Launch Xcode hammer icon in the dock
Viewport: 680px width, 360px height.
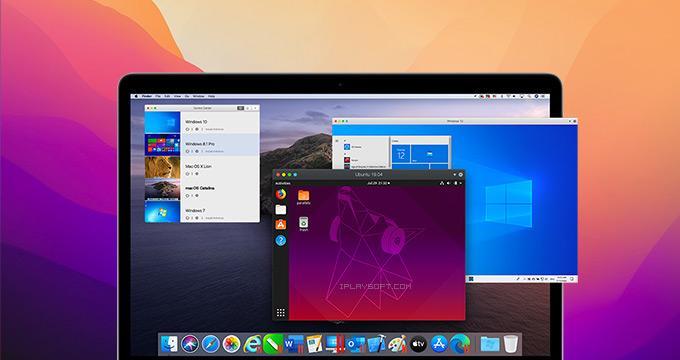click(x=376, y=344)
